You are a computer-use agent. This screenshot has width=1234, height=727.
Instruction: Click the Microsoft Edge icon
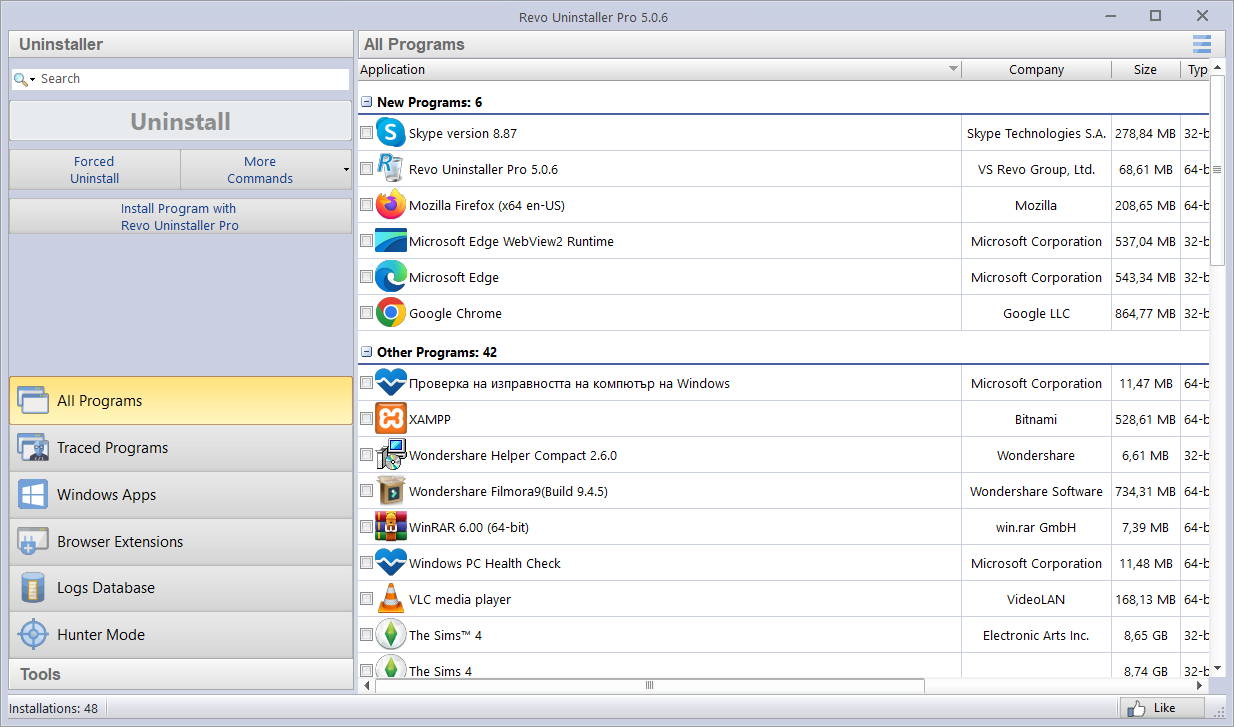pyautogui.click(x=390, y=277)
